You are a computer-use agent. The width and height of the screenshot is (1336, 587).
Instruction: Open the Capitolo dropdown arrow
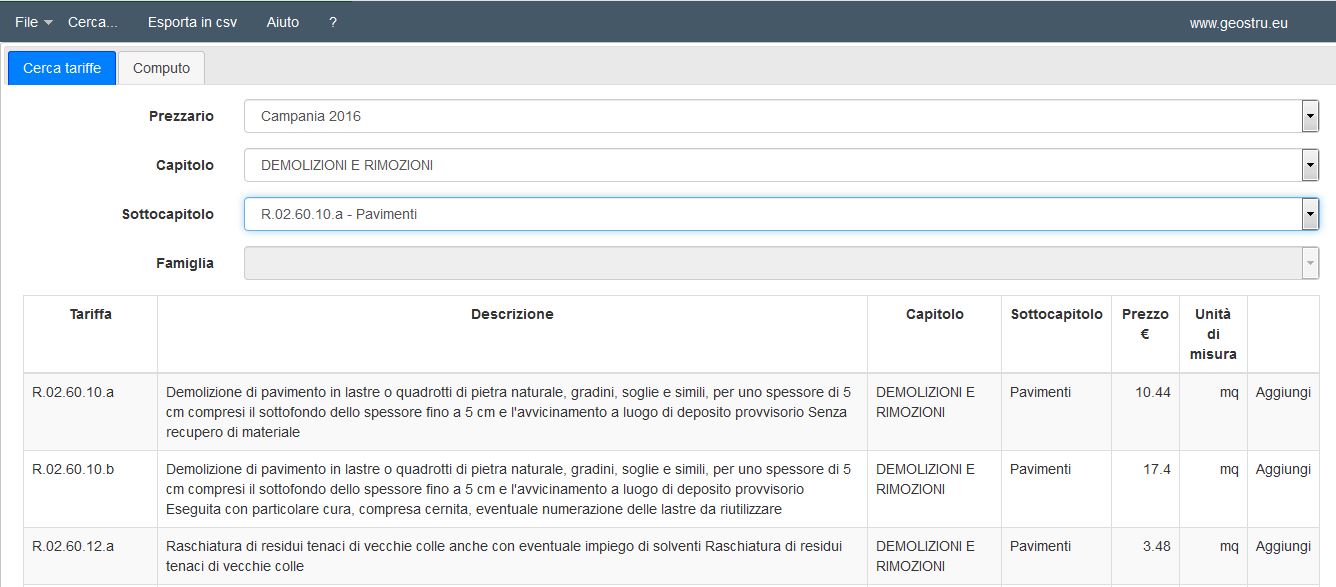(1310, 165)
